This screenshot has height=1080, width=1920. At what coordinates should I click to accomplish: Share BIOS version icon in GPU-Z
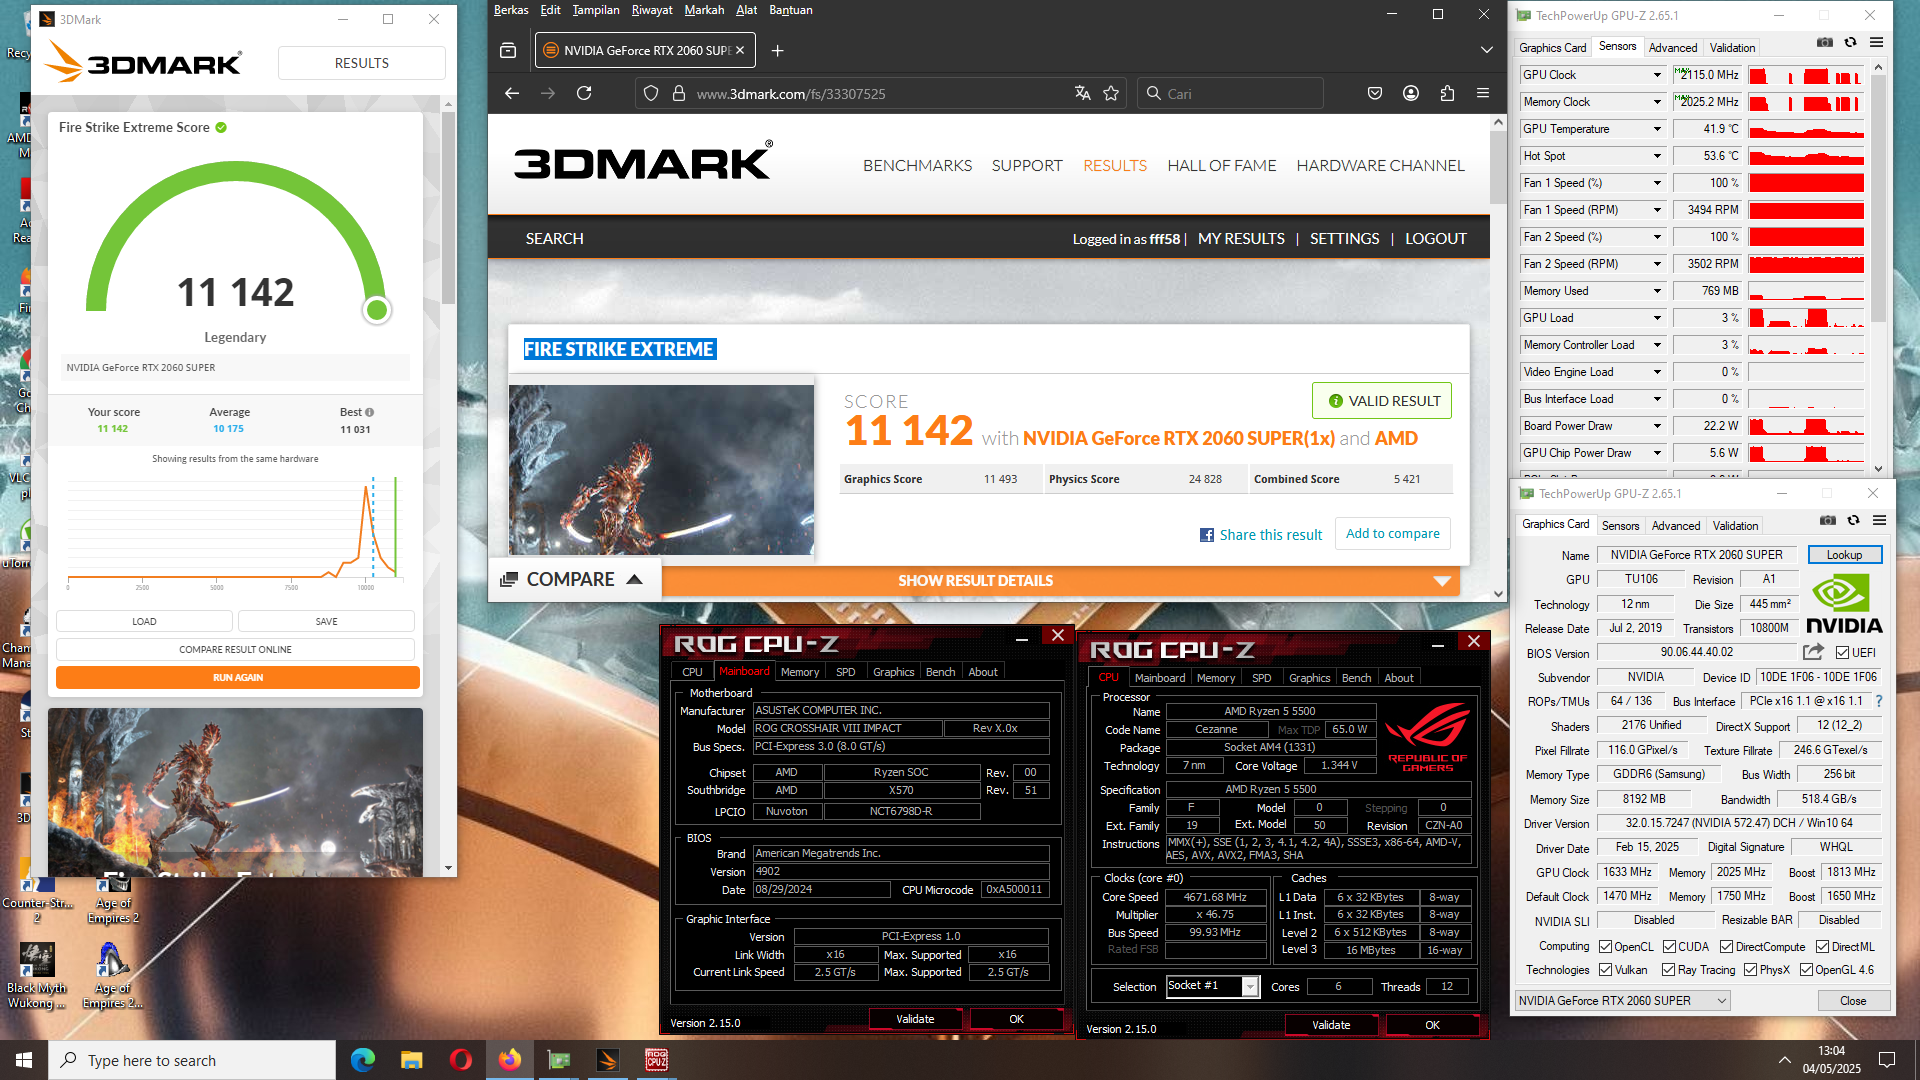click(x=1813, y=652)
